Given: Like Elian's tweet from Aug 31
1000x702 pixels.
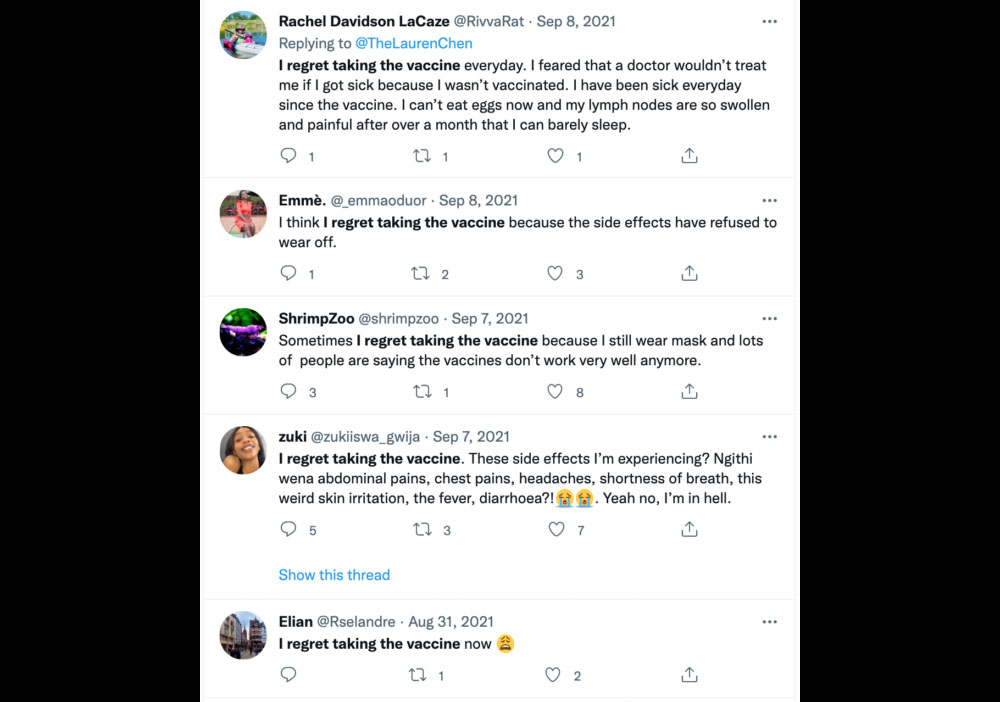Looking at the screenshot, I should point(553,675).
